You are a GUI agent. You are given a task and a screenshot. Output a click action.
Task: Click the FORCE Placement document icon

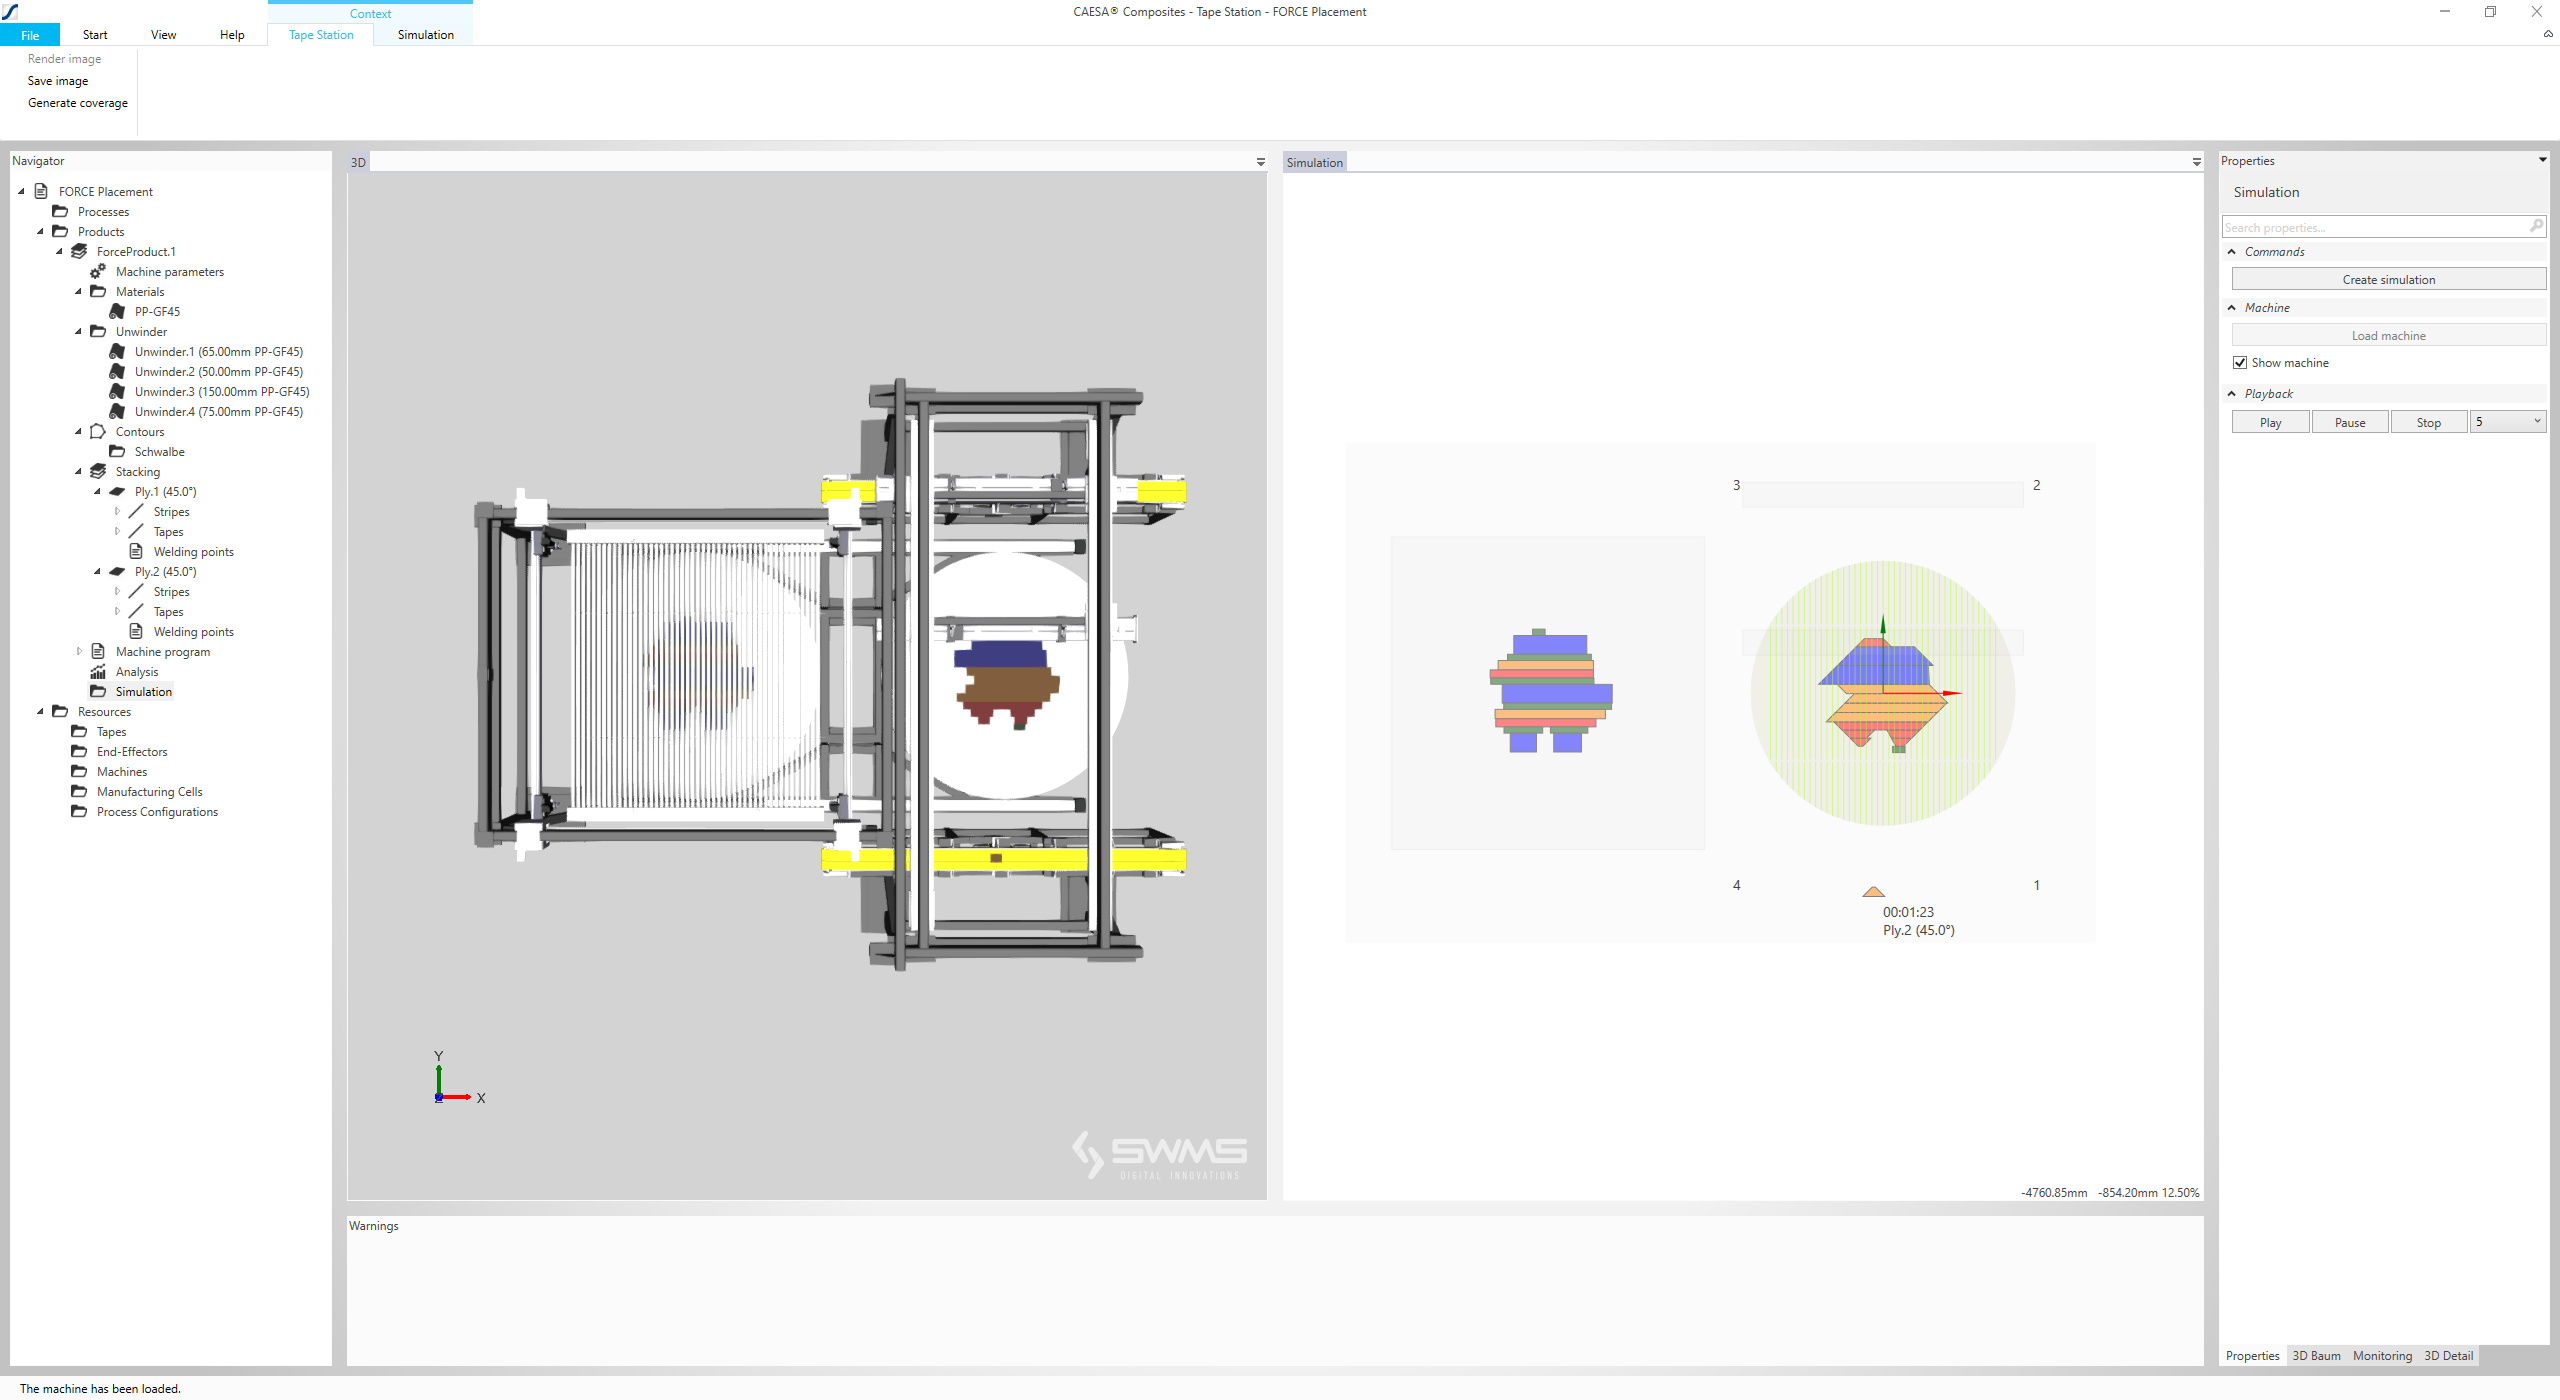[41, 191]
